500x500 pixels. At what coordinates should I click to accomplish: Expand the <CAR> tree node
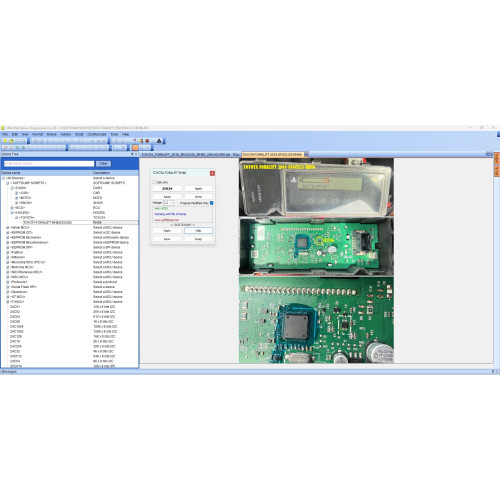[x=17, y=193]
